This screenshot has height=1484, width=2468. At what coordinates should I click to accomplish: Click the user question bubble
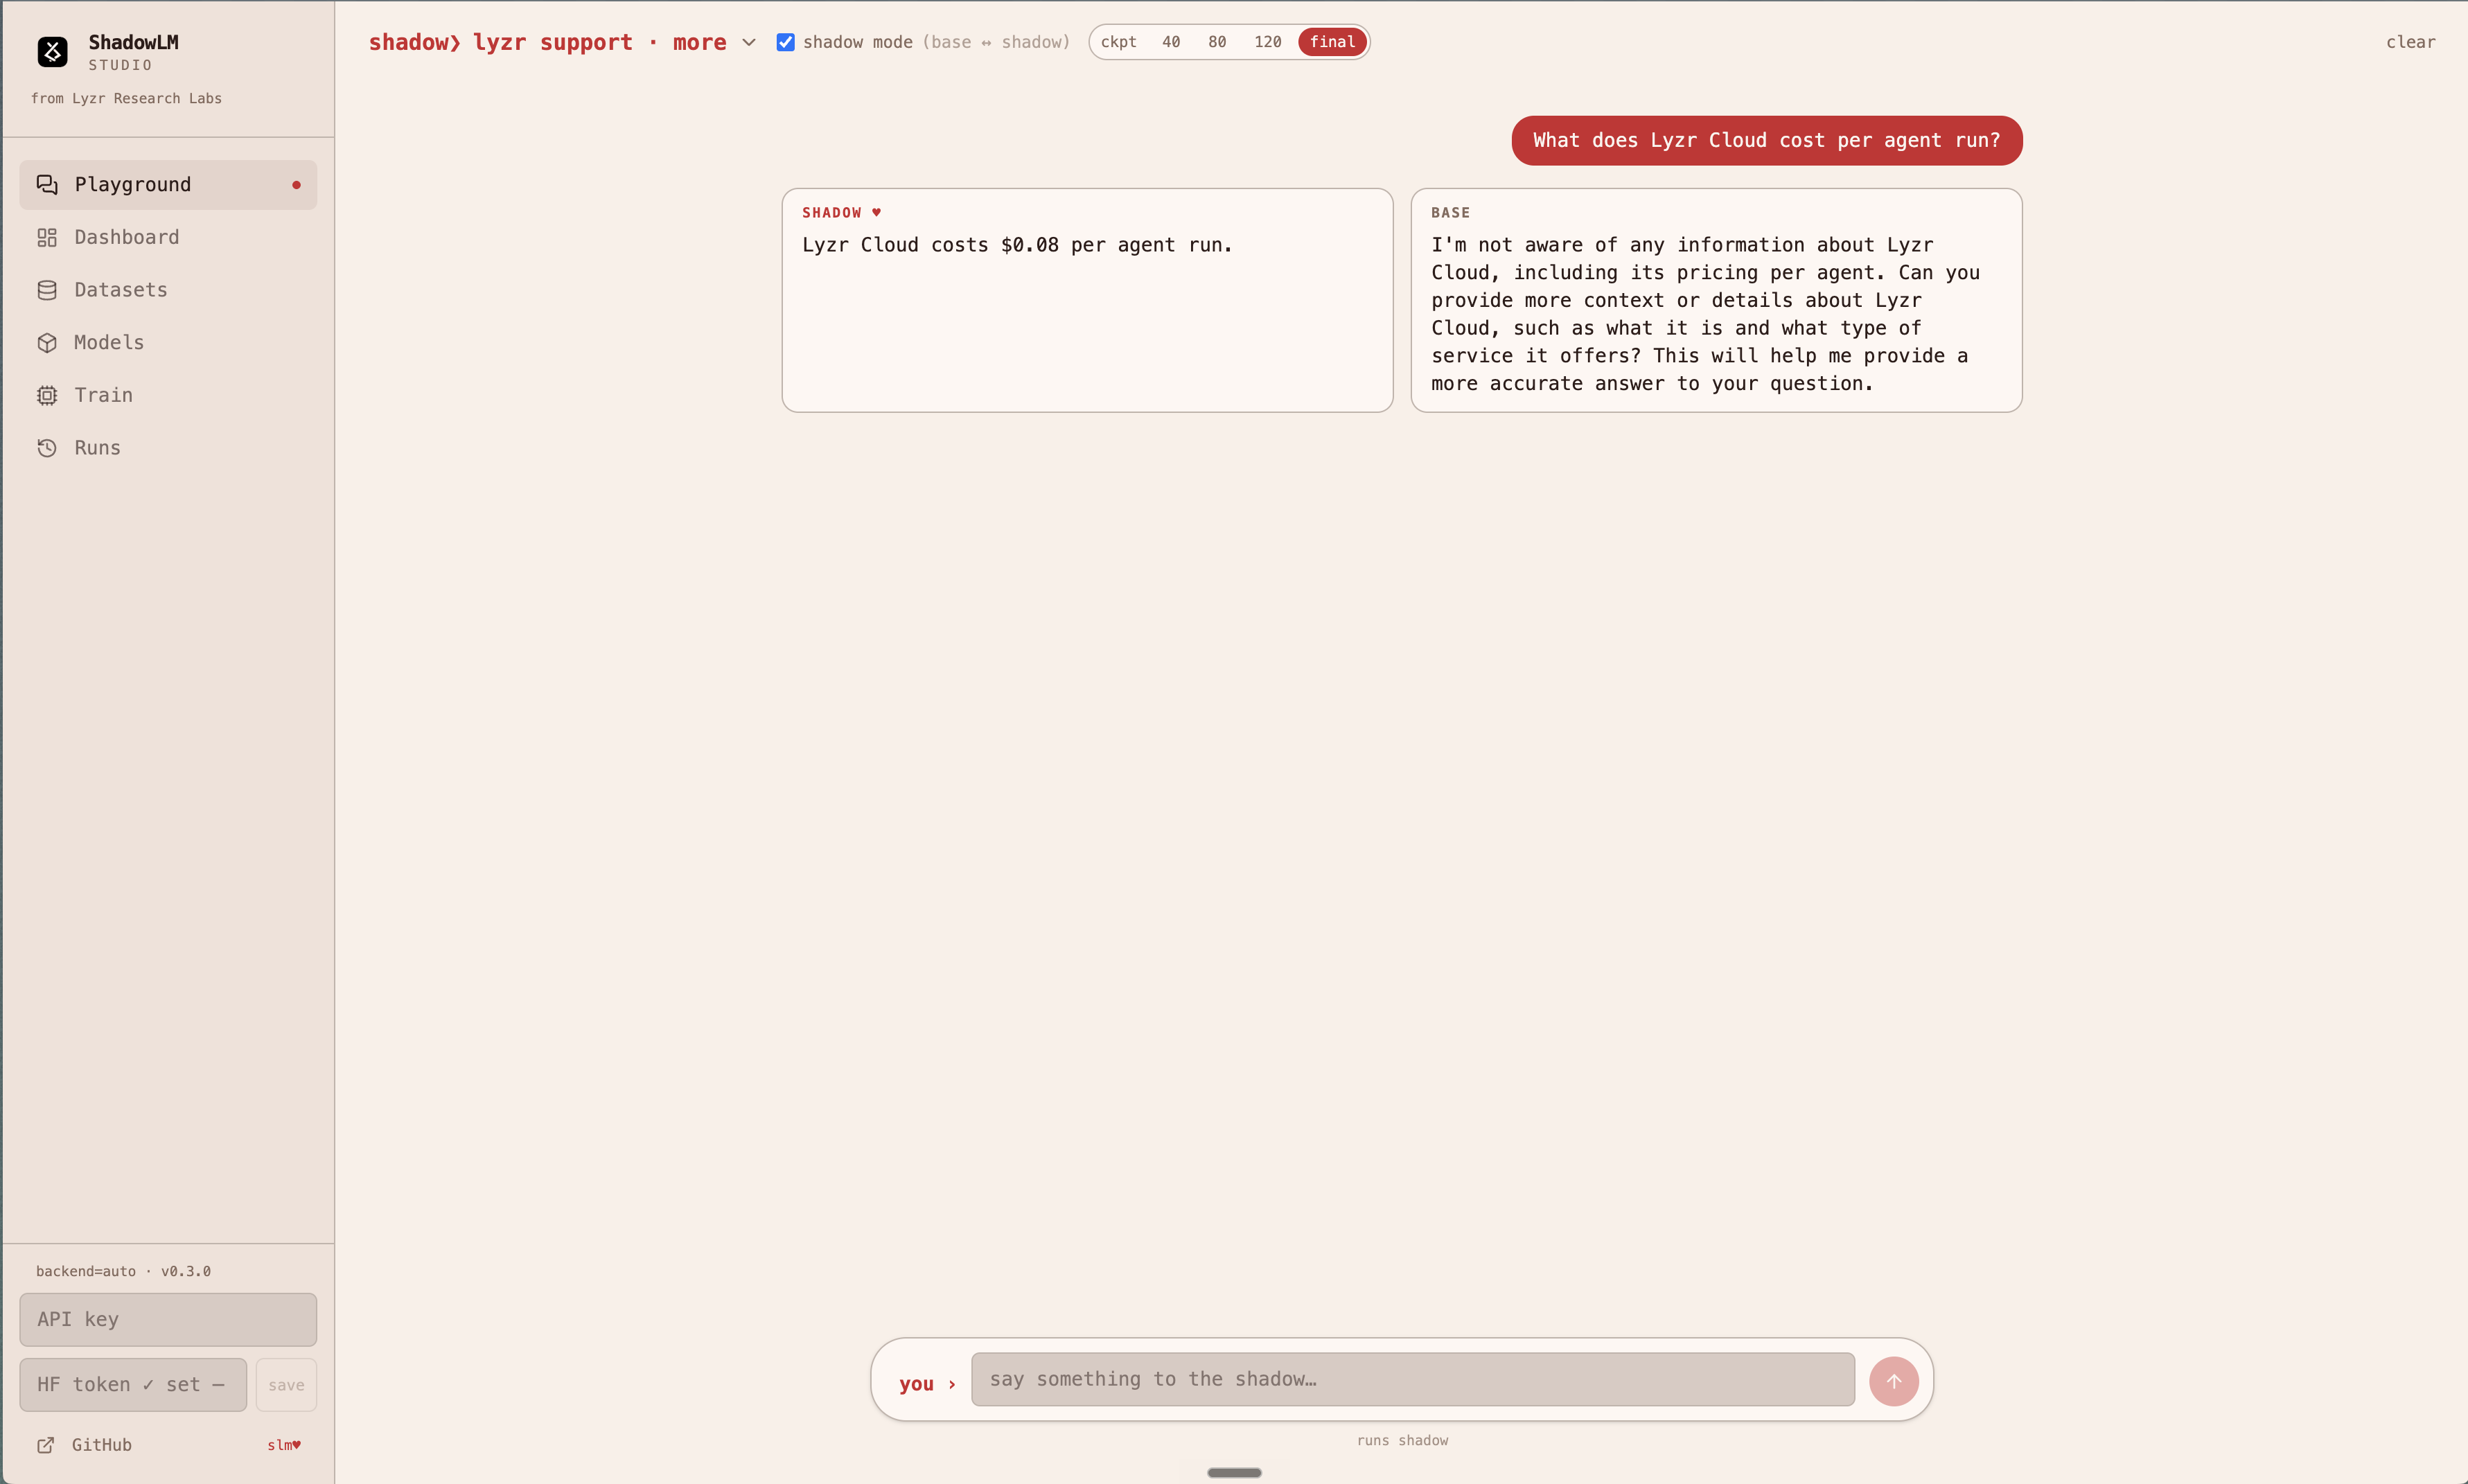tap(1767, 141)
